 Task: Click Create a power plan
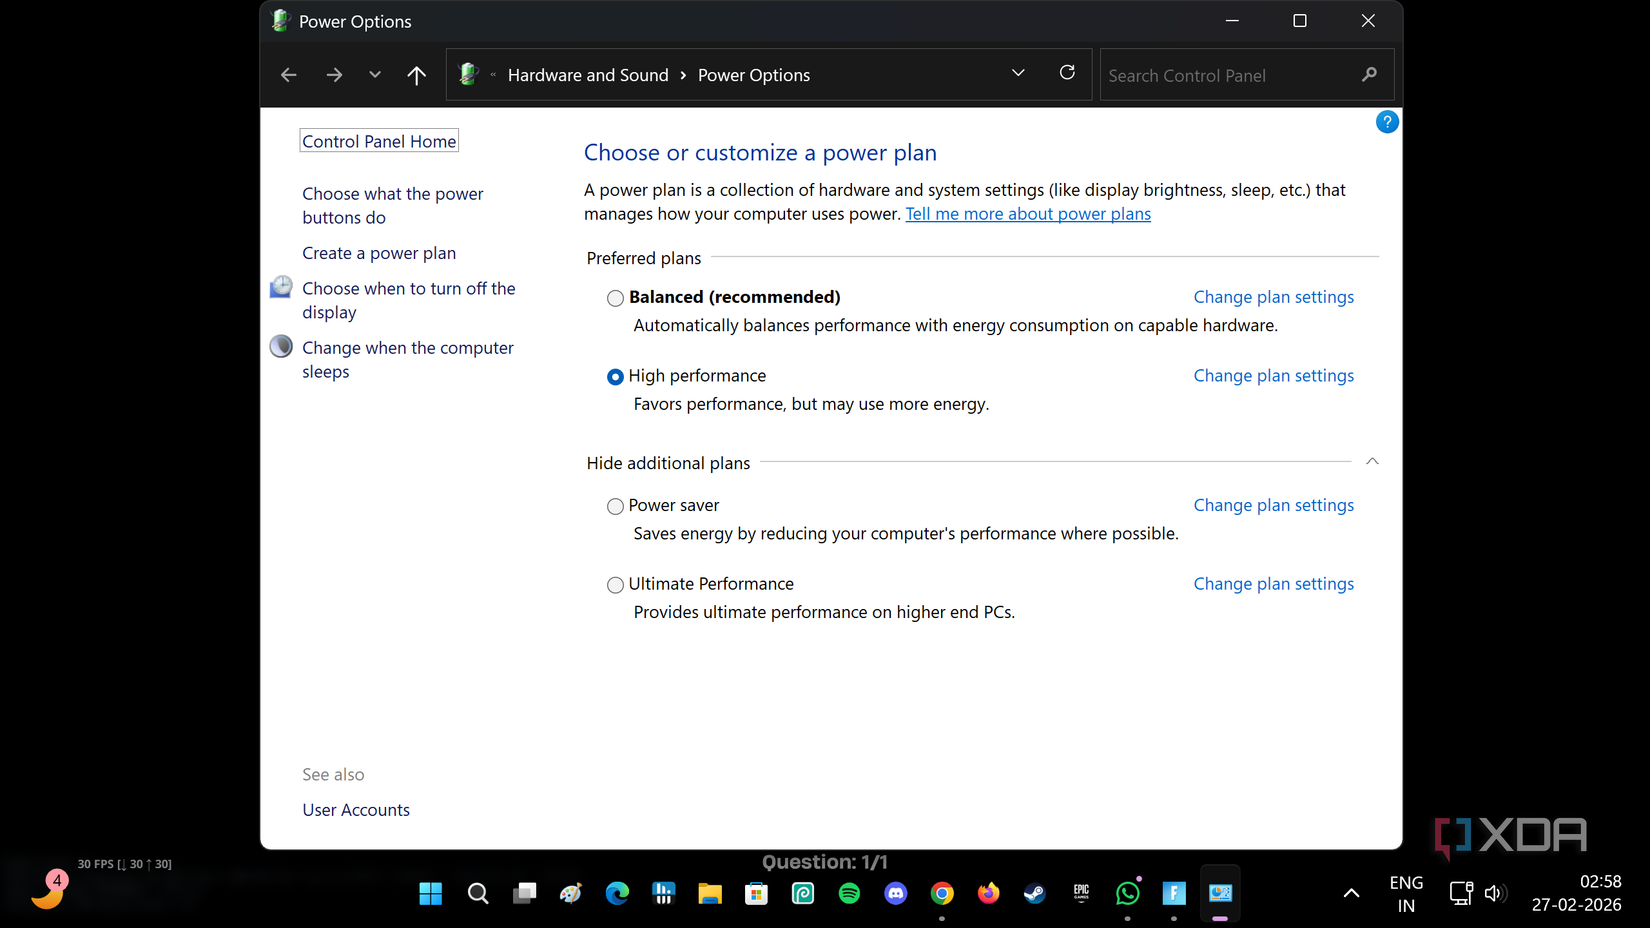(379, 253)
